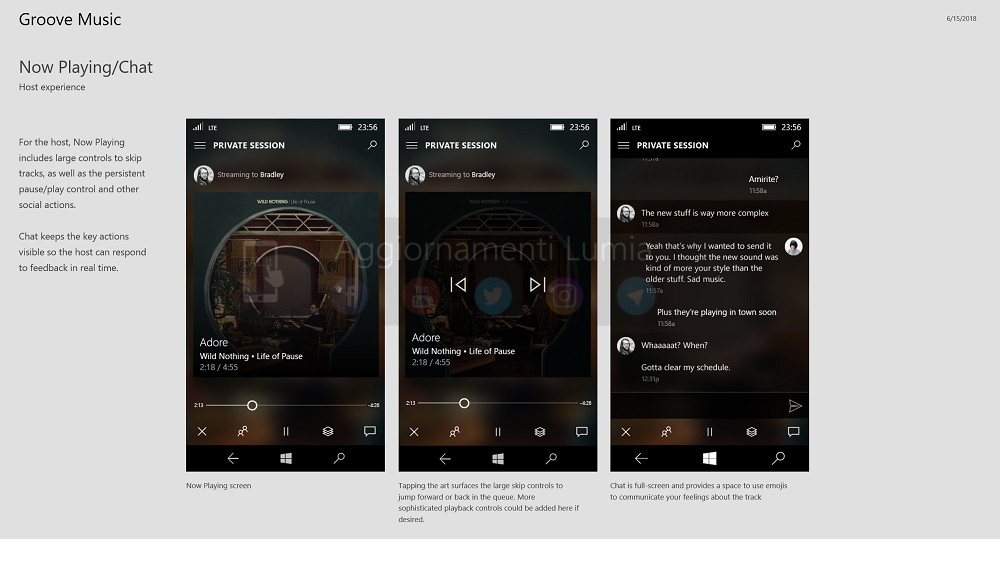This screenshot has height=572, width=1000.
Task: Open hamburger menu on the chat phone
Action: click(x=624, y=145)
